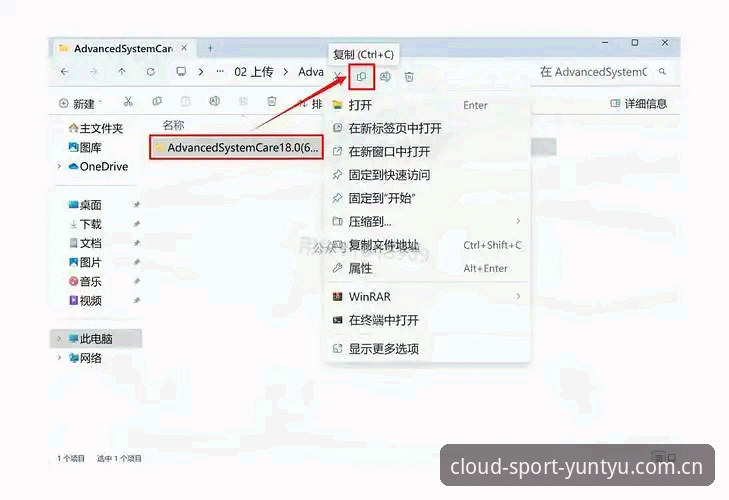Select 此电脑 in the sidebar
729x500 pixels.
point(96,339)
